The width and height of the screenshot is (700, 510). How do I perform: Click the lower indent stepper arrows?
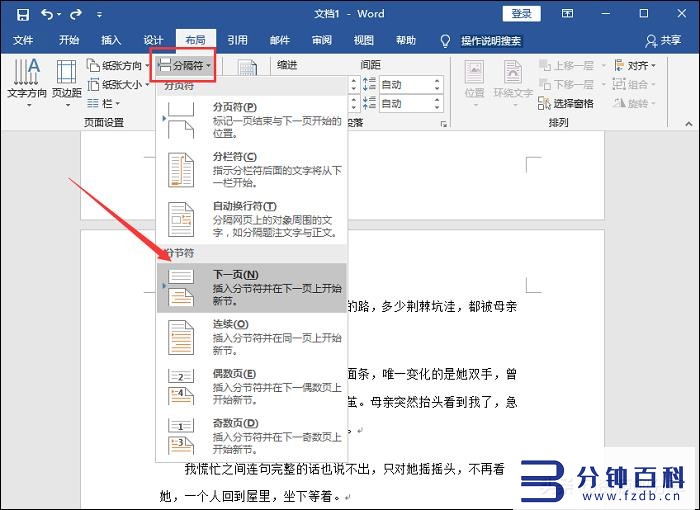[x=354, y=104]
